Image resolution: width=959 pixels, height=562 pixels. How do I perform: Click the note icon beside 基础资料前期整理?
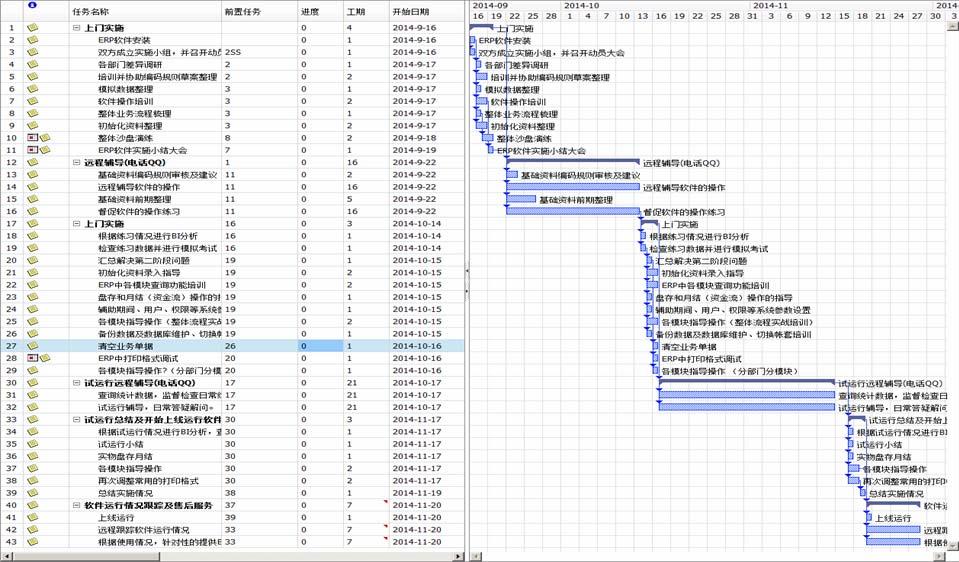pos(32,199)
